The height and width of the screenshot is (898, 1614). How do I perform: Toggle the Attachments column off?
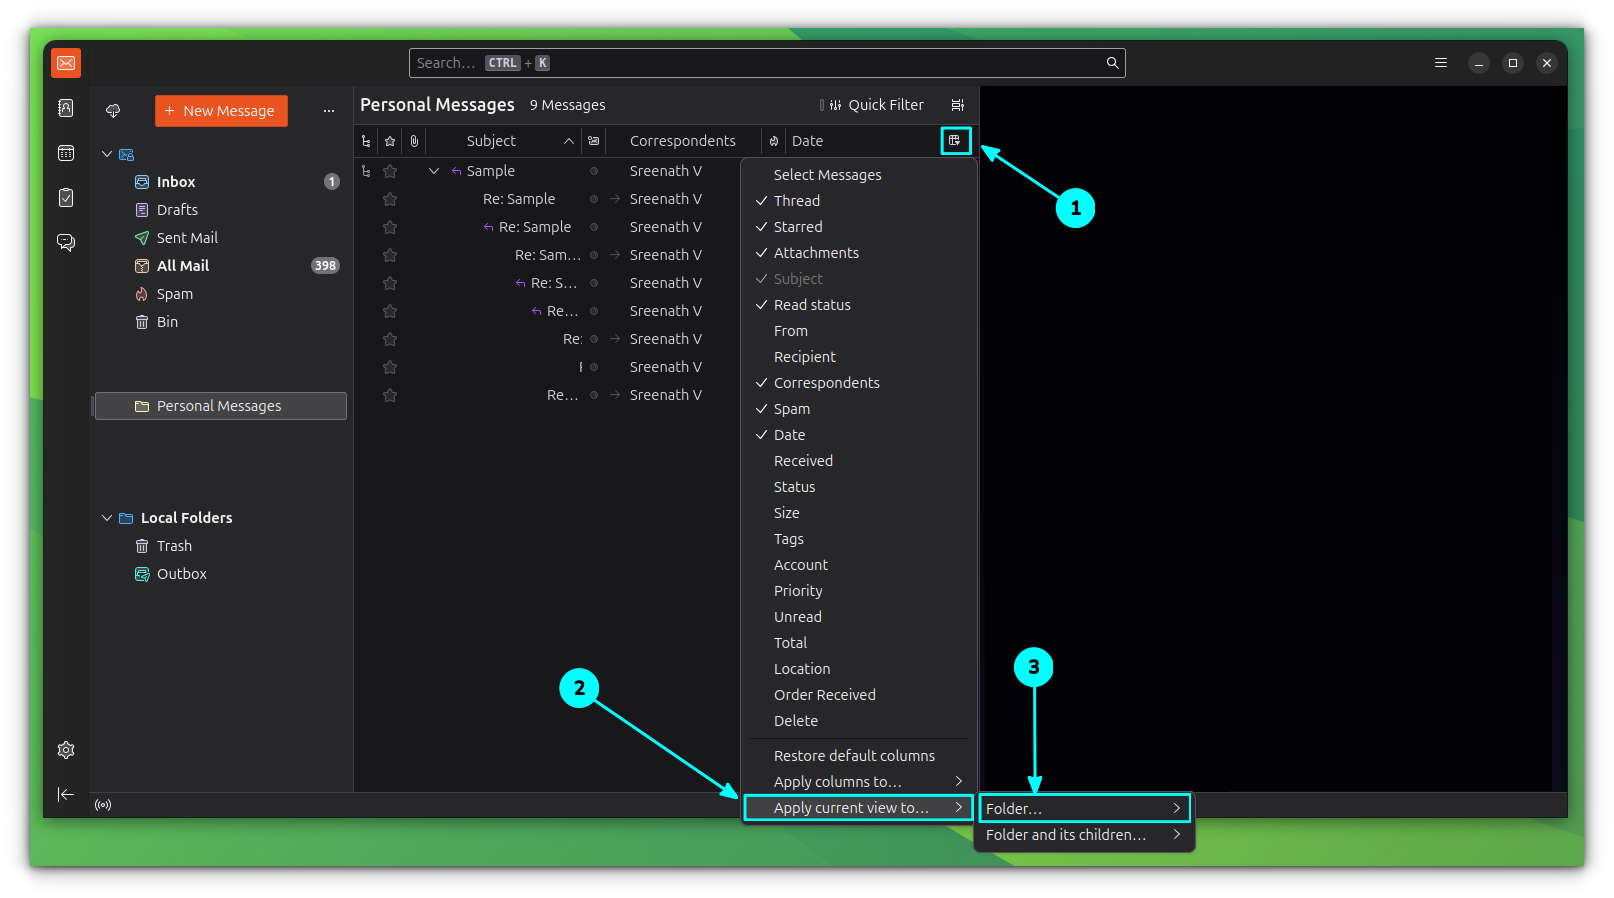815,253
